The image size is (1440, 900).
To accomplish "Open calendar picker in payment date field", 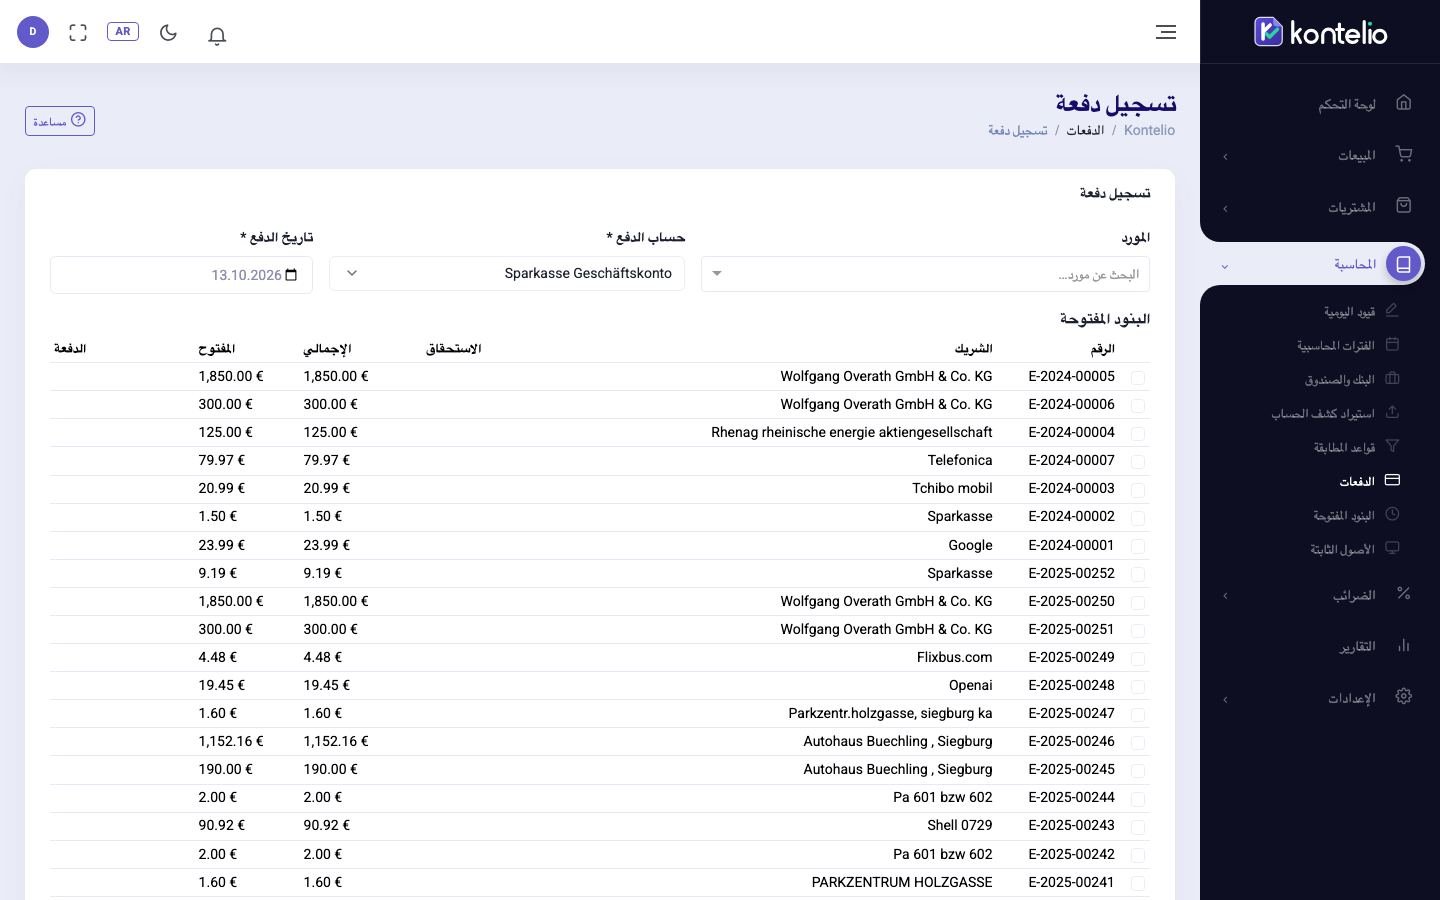I will coord(291,275).
